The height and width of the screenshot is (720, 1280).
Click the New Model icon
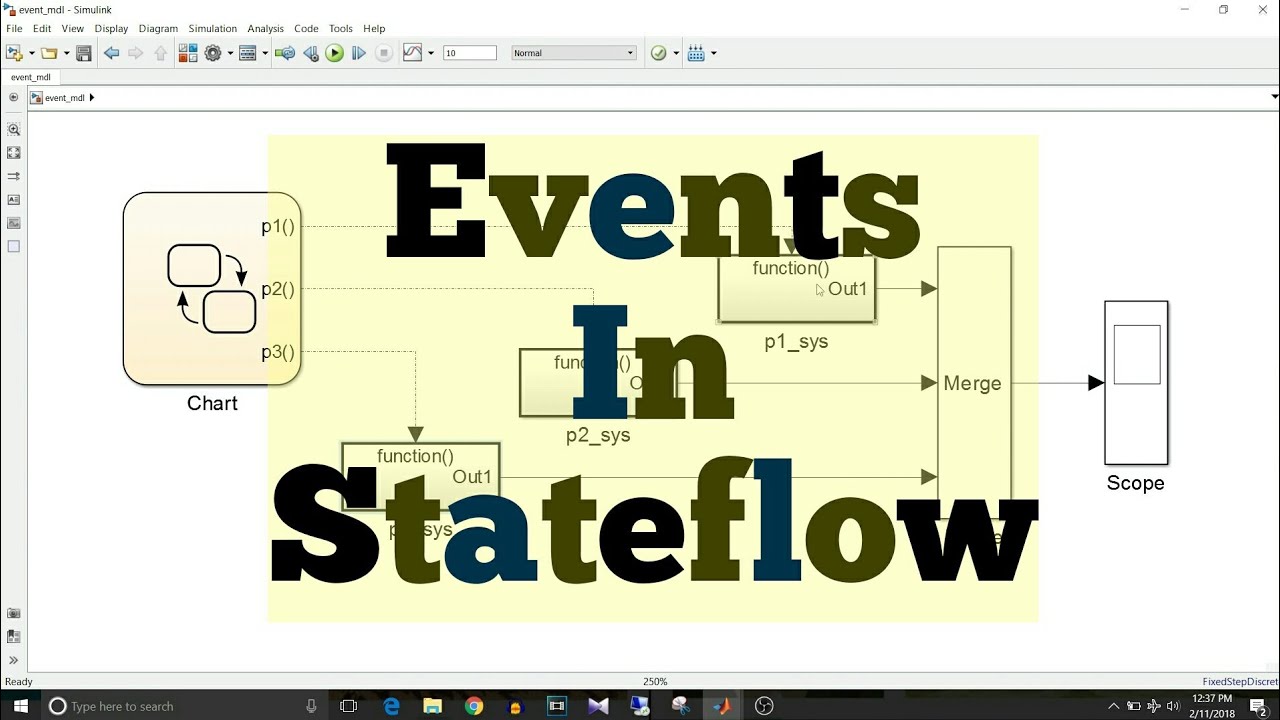click(14, 53)
